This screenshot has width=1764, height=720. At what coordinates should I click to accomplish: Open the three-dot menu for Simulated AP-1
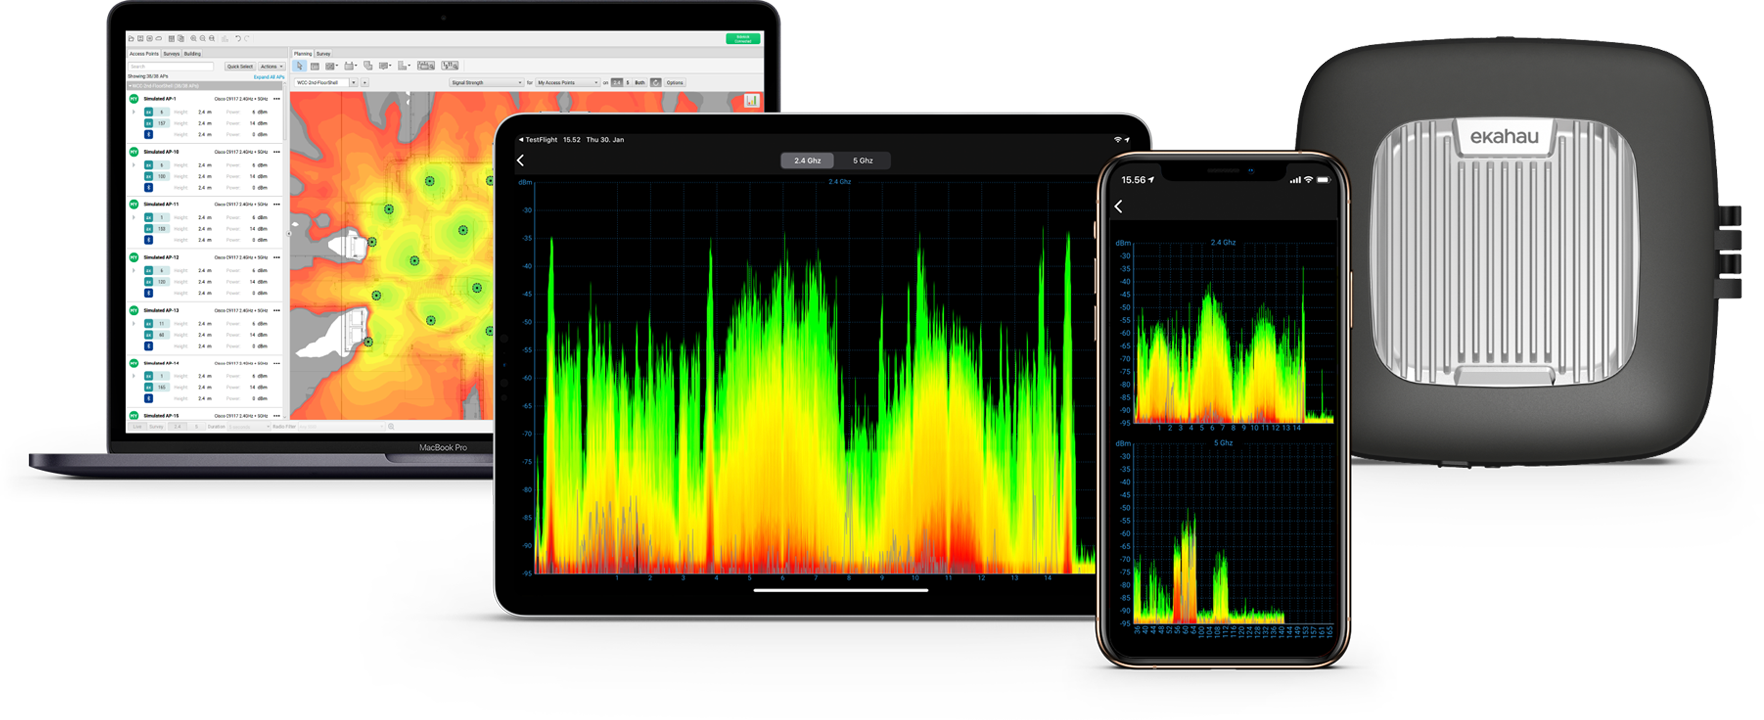click(277, 99)
